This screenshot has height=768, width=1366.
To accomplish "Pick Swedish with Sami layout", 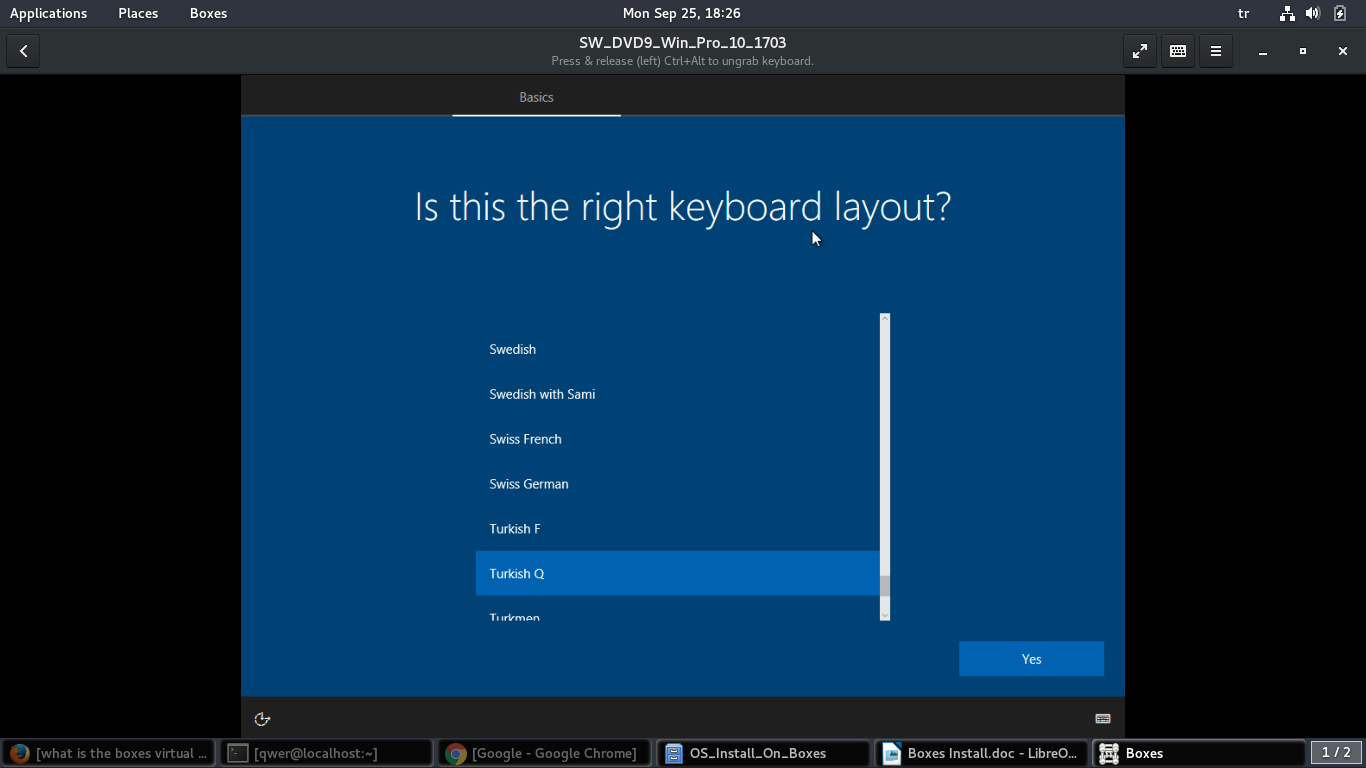I will [542, 394].
